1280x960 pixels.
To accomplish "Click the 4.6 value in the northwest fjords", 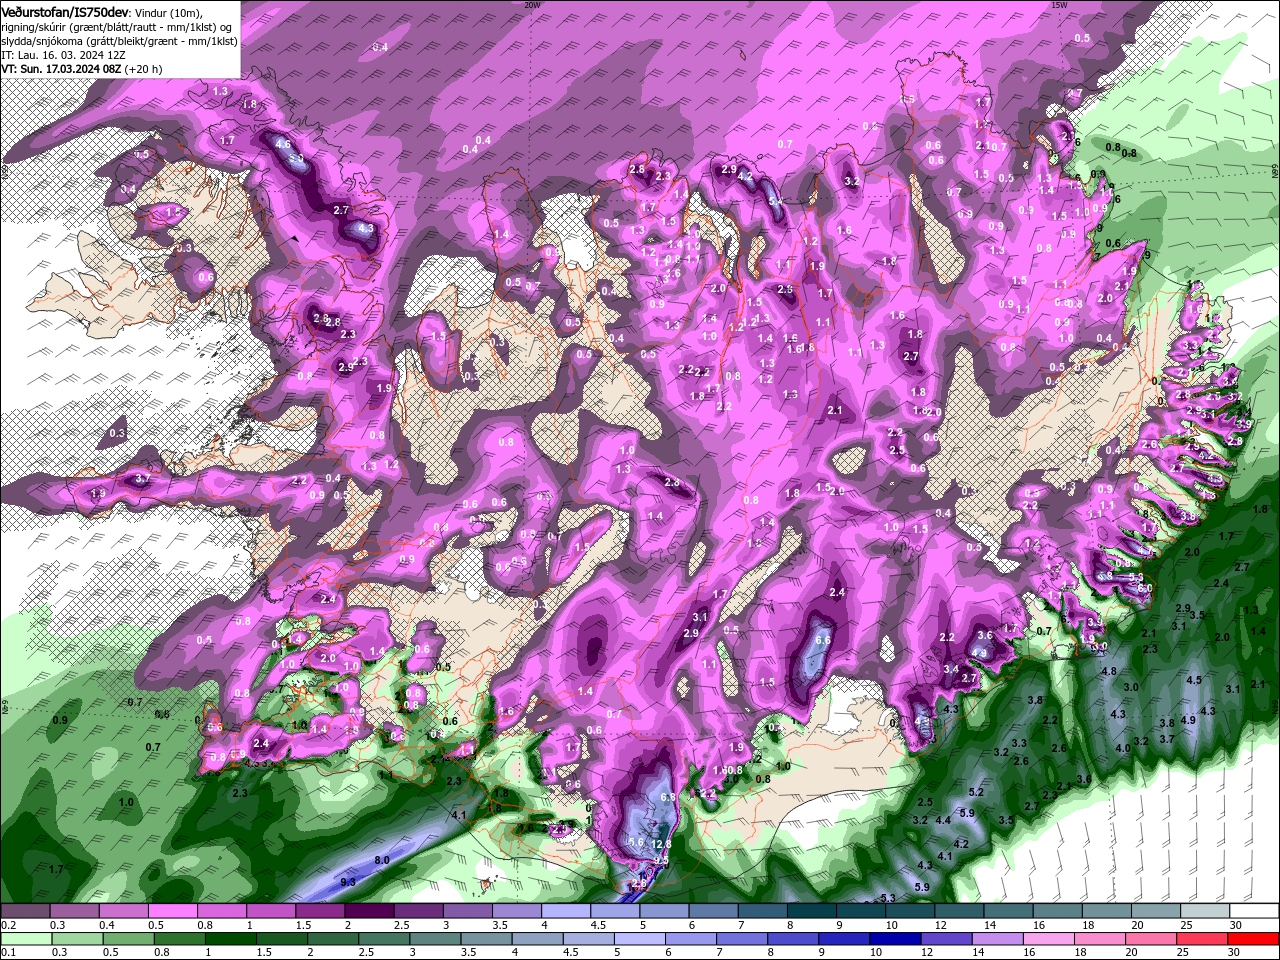I will coord(283,144).
